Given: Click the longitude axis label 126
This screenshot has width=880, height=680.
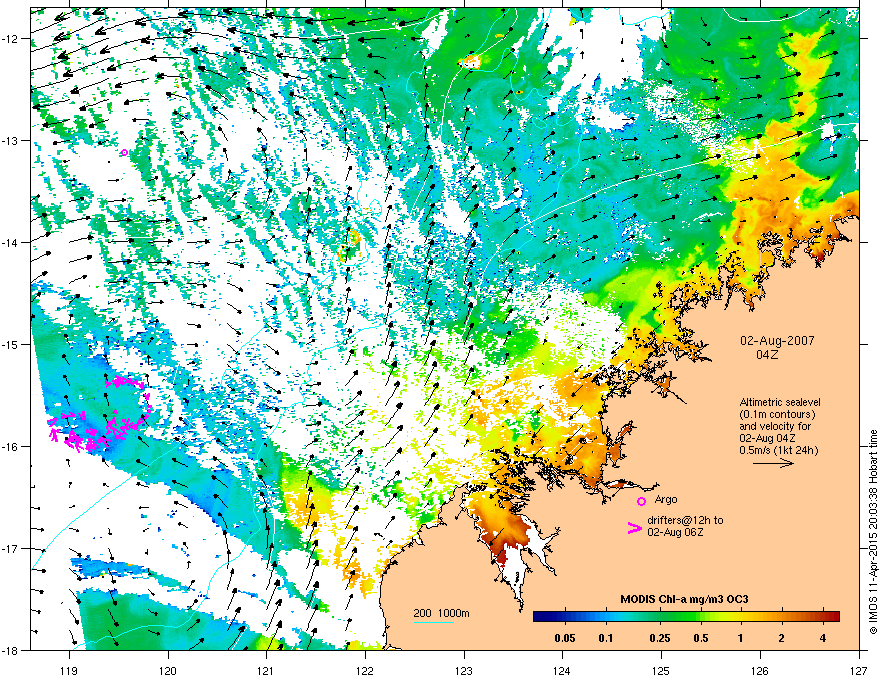Looking at the screenshot, I should (760, 670).
